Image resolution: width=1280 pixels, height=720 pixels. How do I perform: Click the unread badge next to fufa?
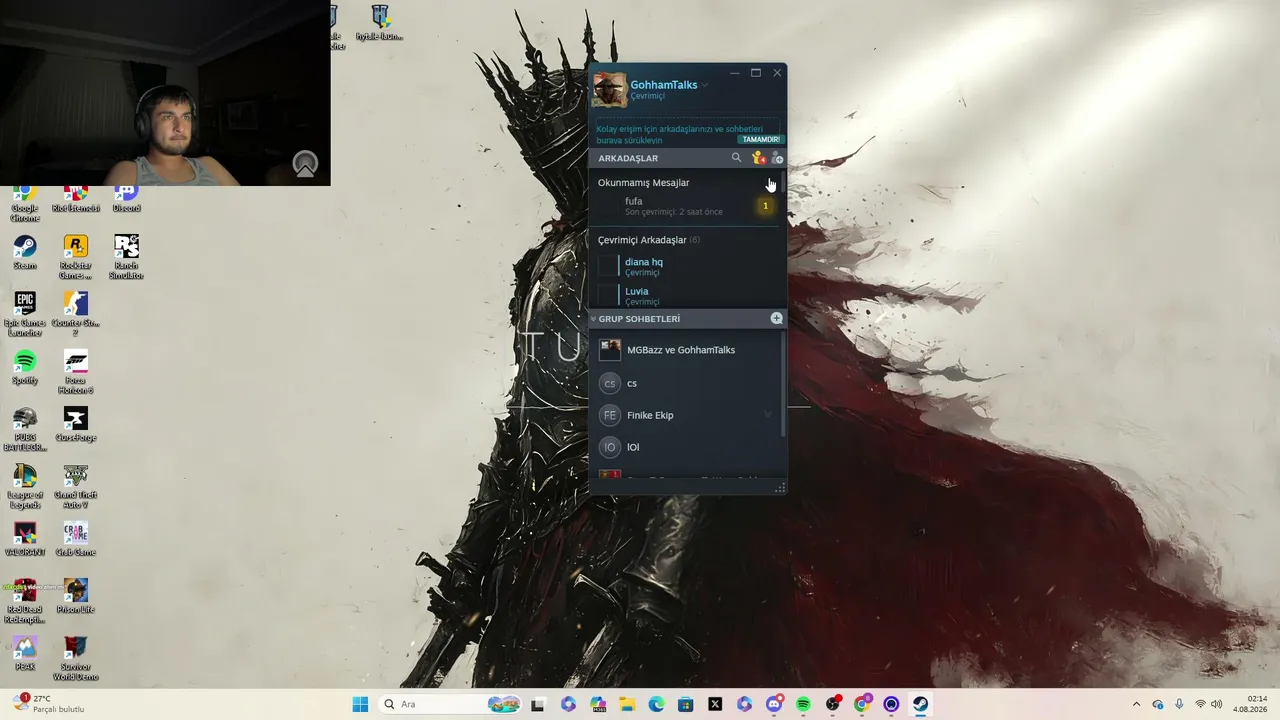pos(765,206)
